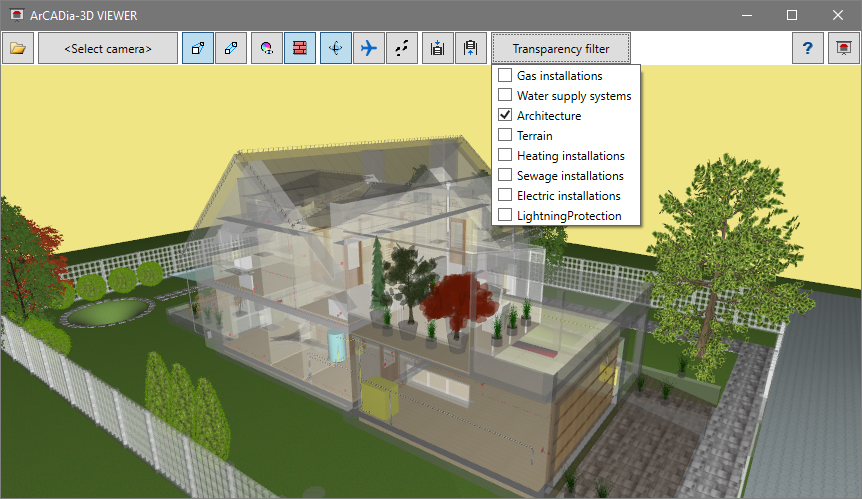
Task: Enable the LightningProtection checkbox
Action: (505, 215)
